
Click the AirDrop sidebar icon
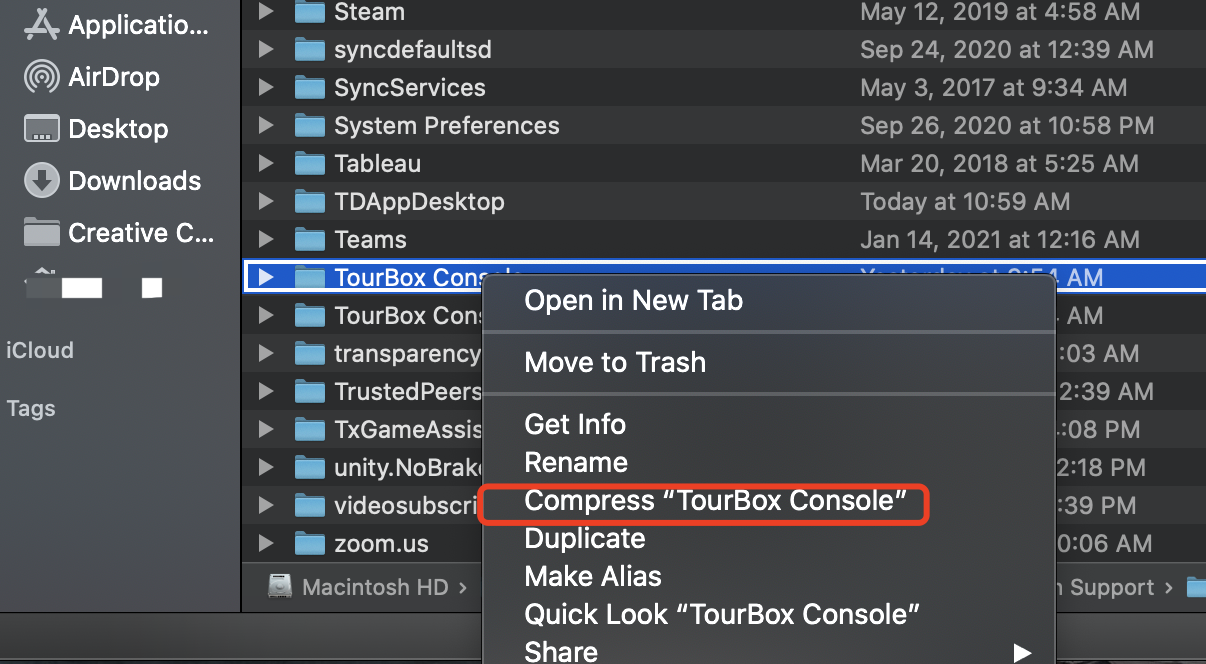coord(42,77)
